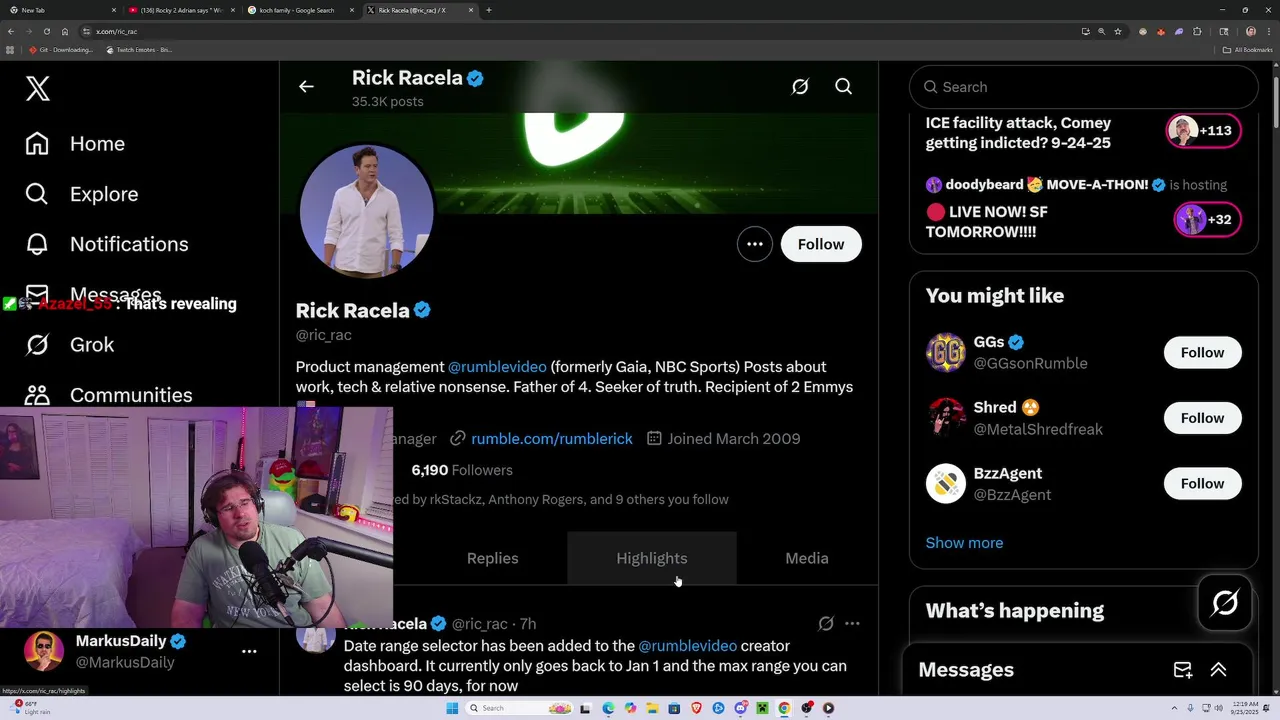Click the browser reload button

coord(47,31)
